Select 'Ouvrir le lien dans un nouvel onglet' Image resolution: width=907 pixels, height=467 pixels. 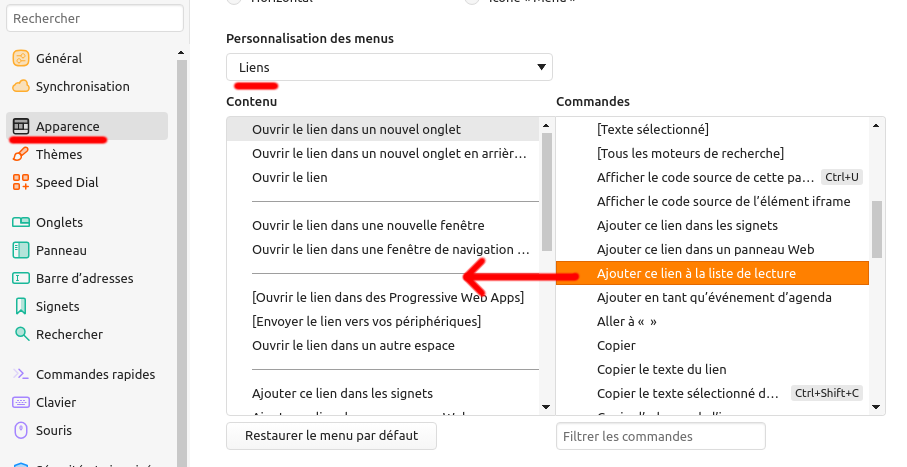(x=356, y=130)
